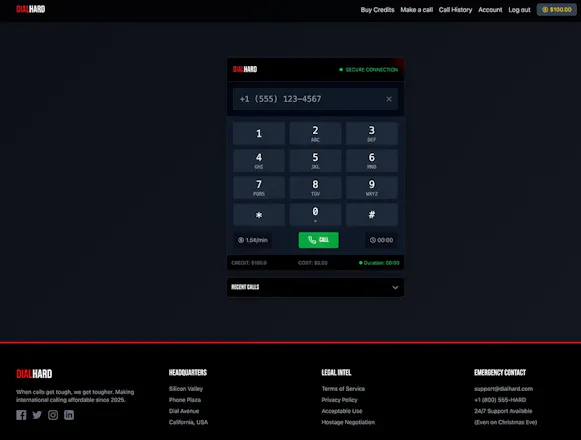The image size is (581, 440).
Task: Tap keypad digit 7 PQRS
Action: (x=259, y=188)
